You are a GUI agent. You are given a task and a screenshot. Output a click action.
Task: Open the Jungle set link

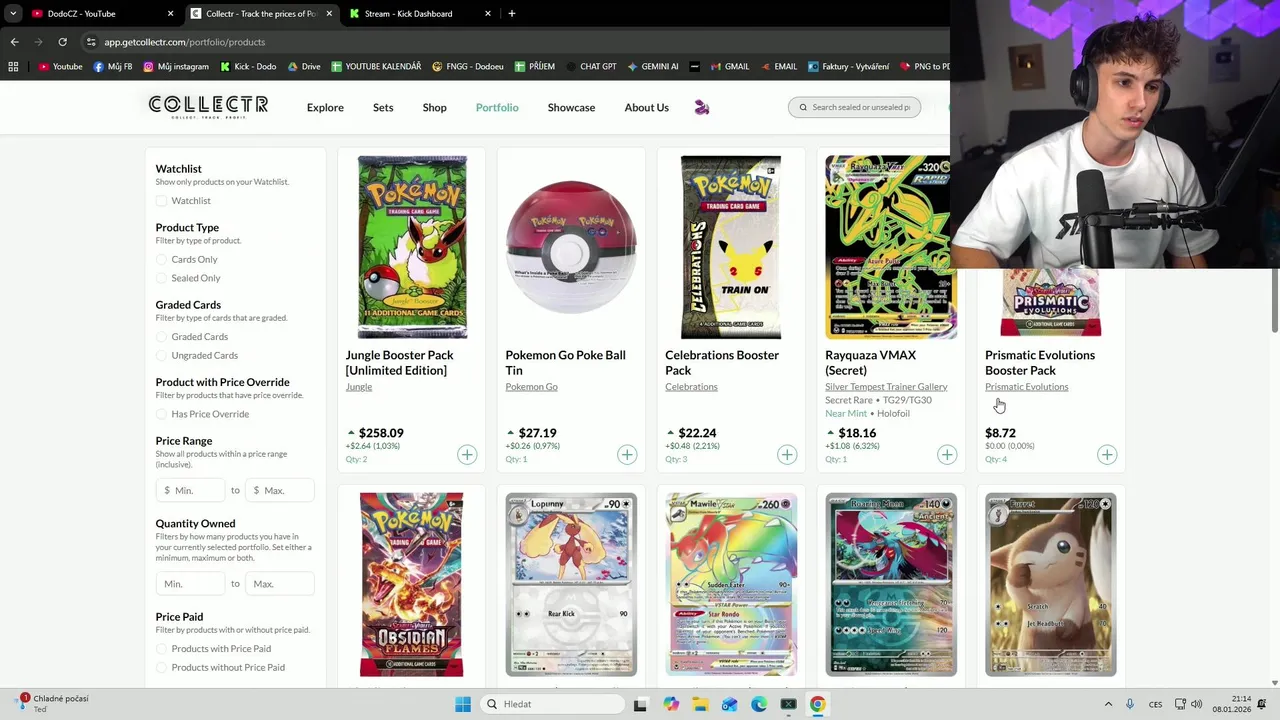tap(358, 387)
